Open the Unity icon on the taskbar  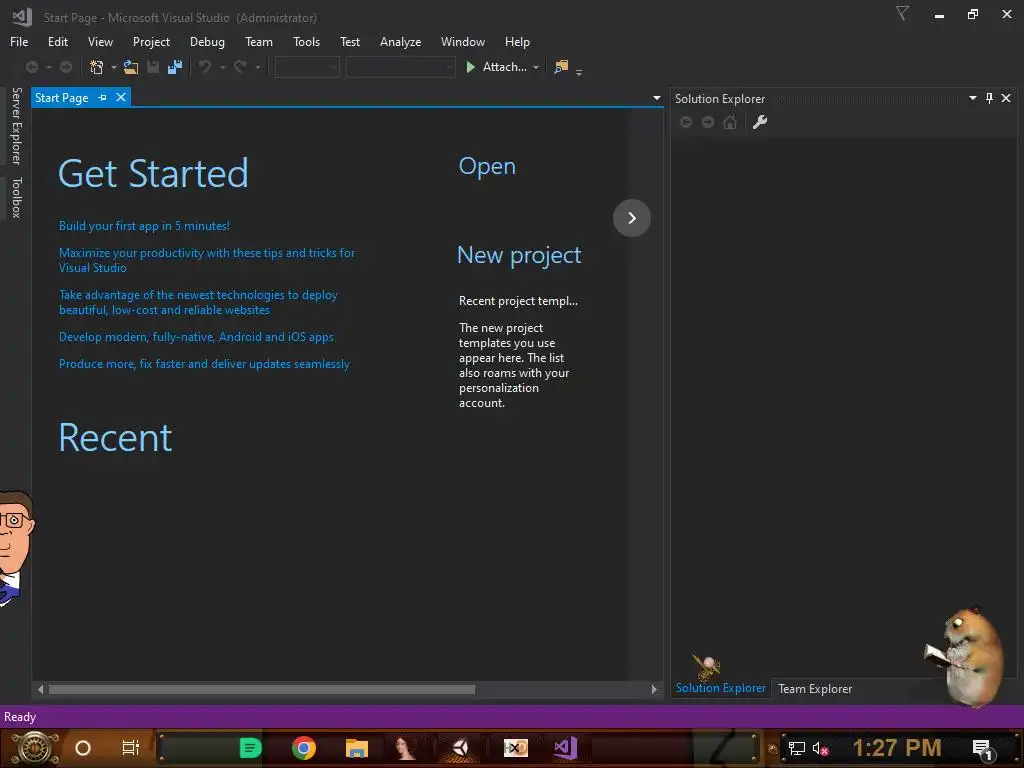[460, 748]
